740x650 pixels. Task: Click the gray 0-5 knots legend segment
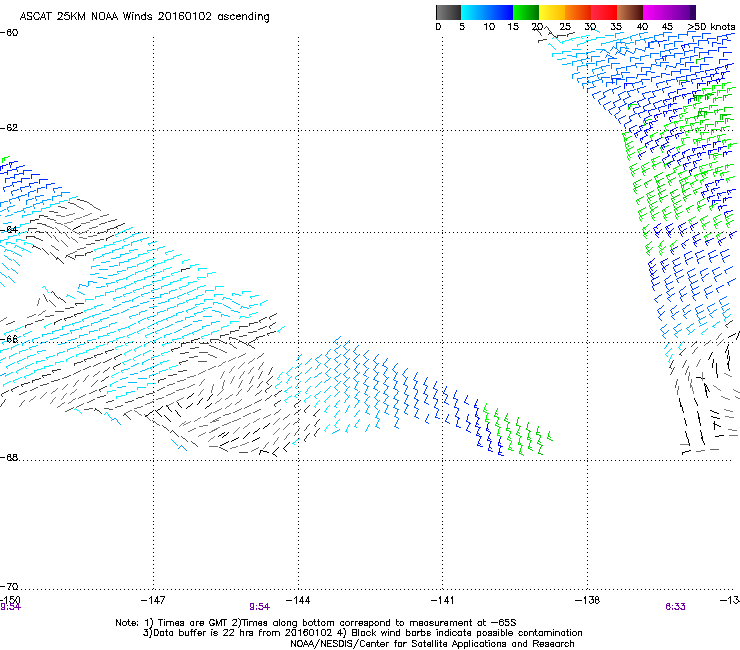(448, 12)
